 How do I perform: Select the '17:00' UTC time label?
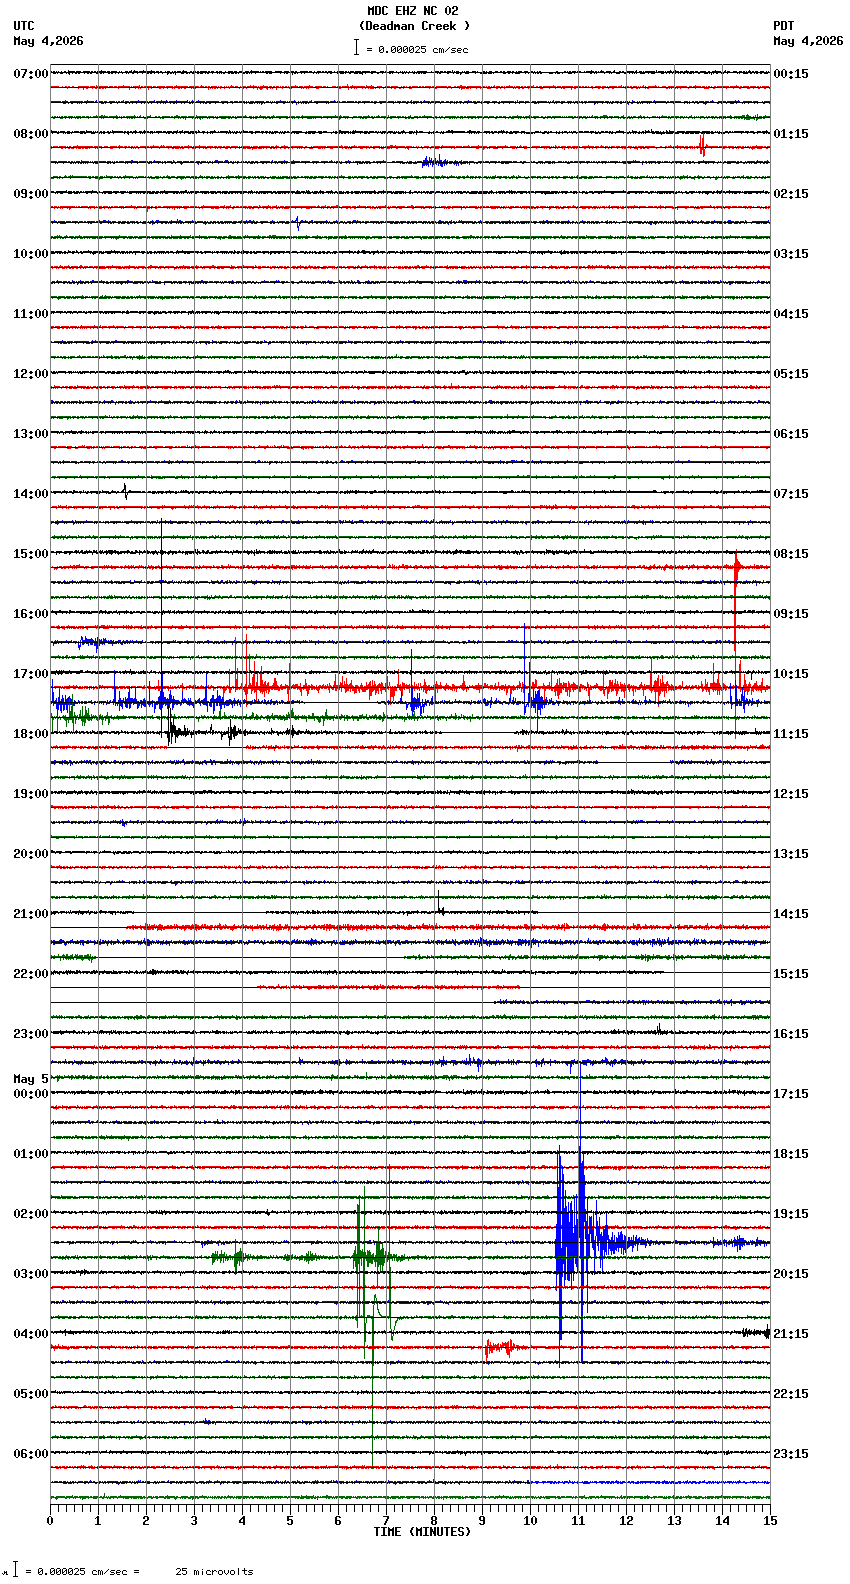point(30,674)
